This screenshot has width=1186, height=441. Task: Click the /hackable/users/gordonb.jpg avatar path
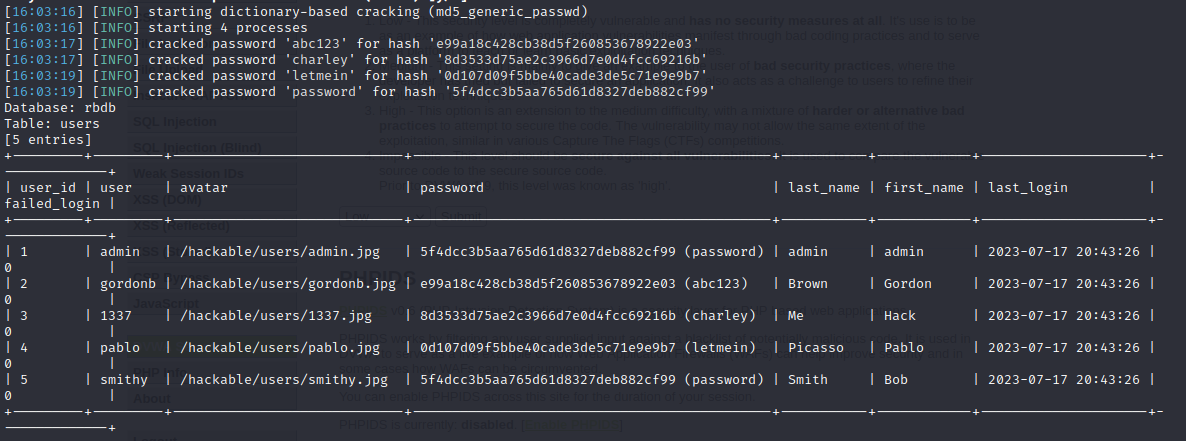(x=287, y=284)
